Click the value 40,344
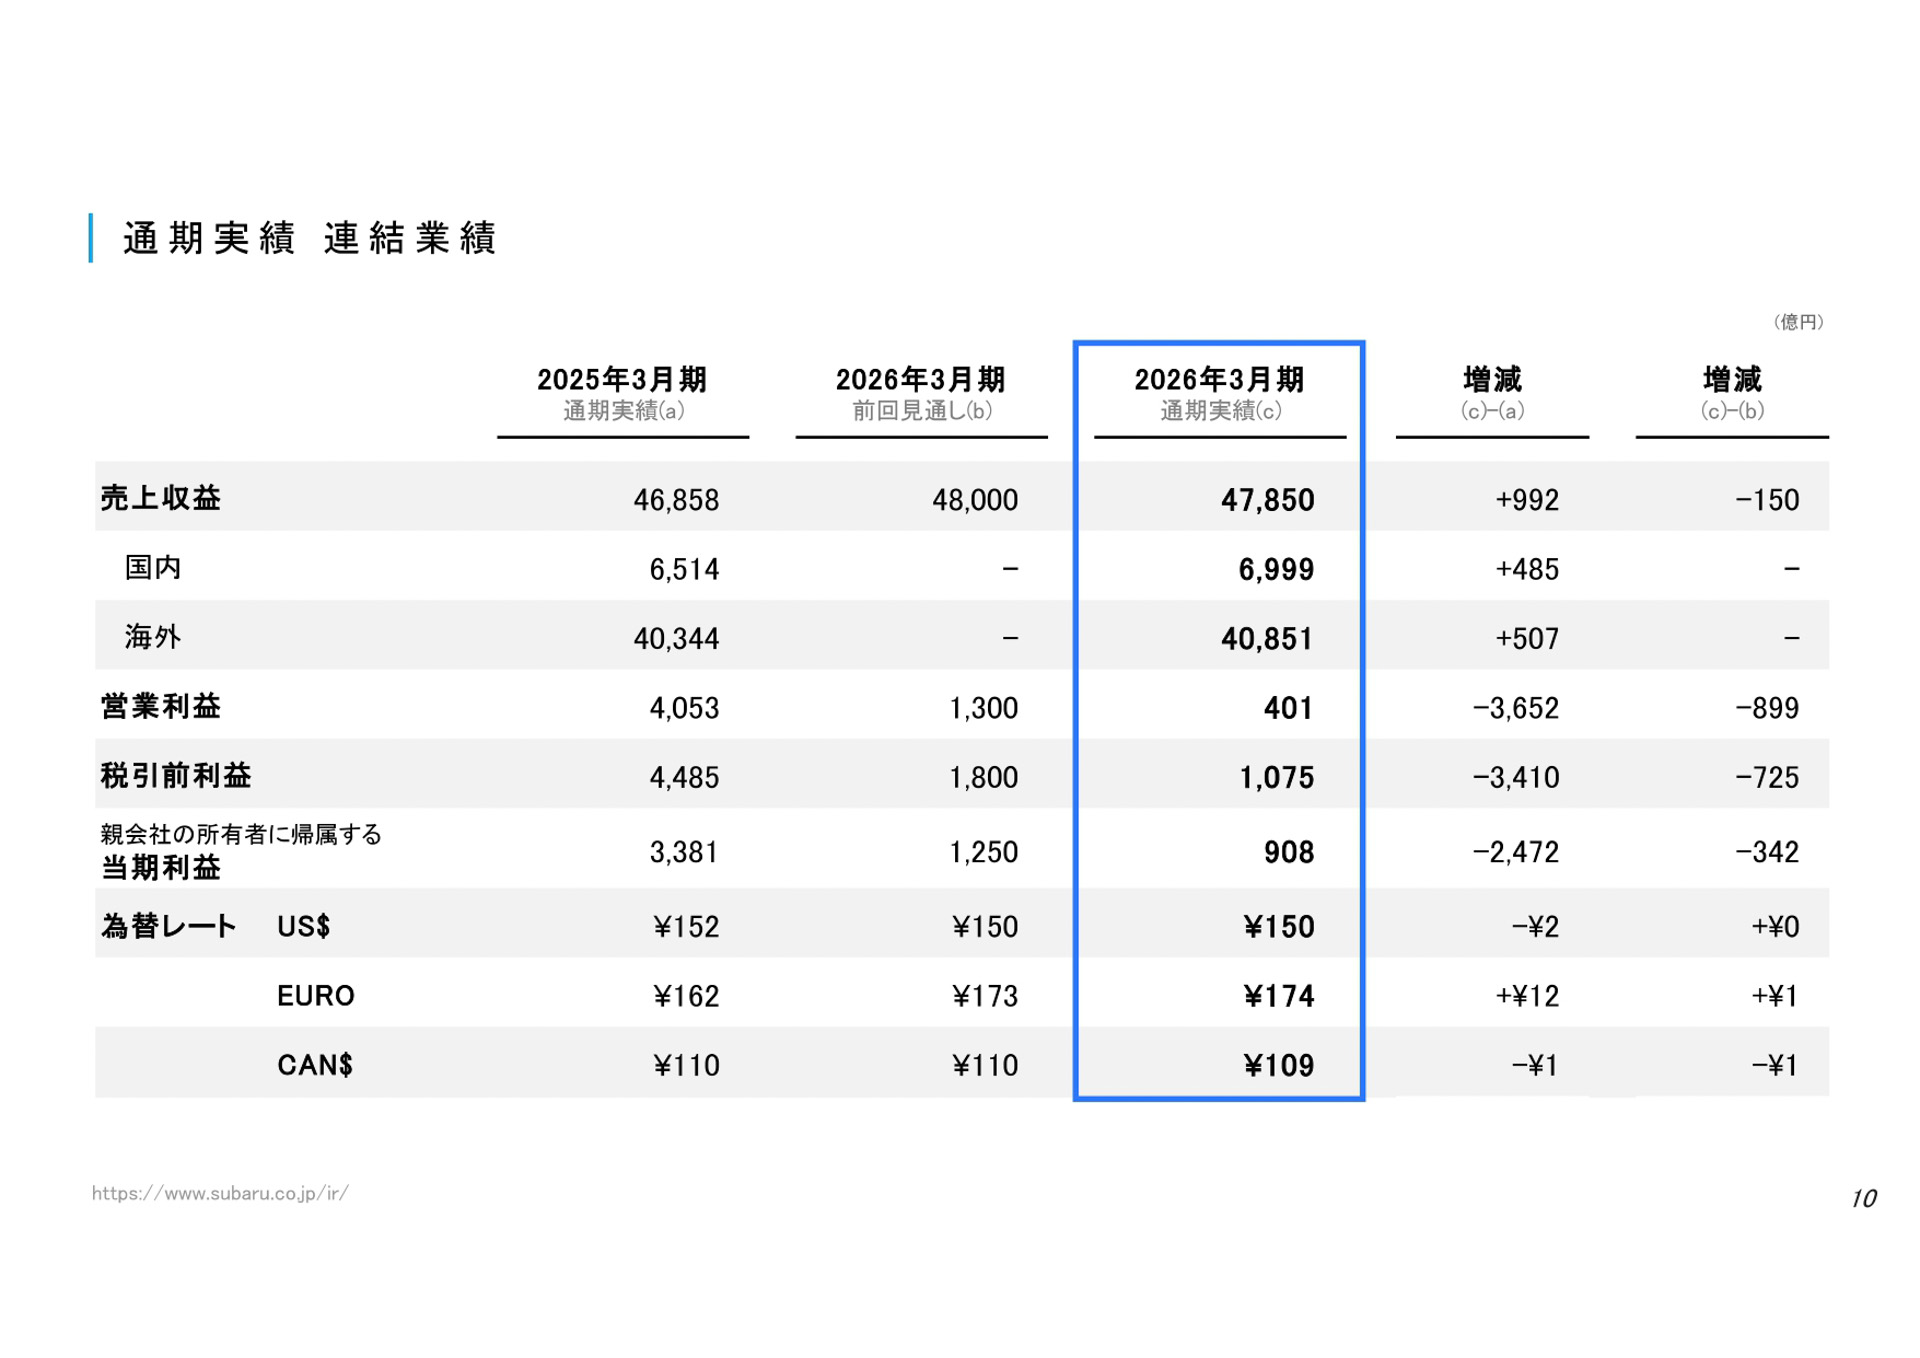The height and width of the screenshot is (1358, 1920). tap(676, 639)
